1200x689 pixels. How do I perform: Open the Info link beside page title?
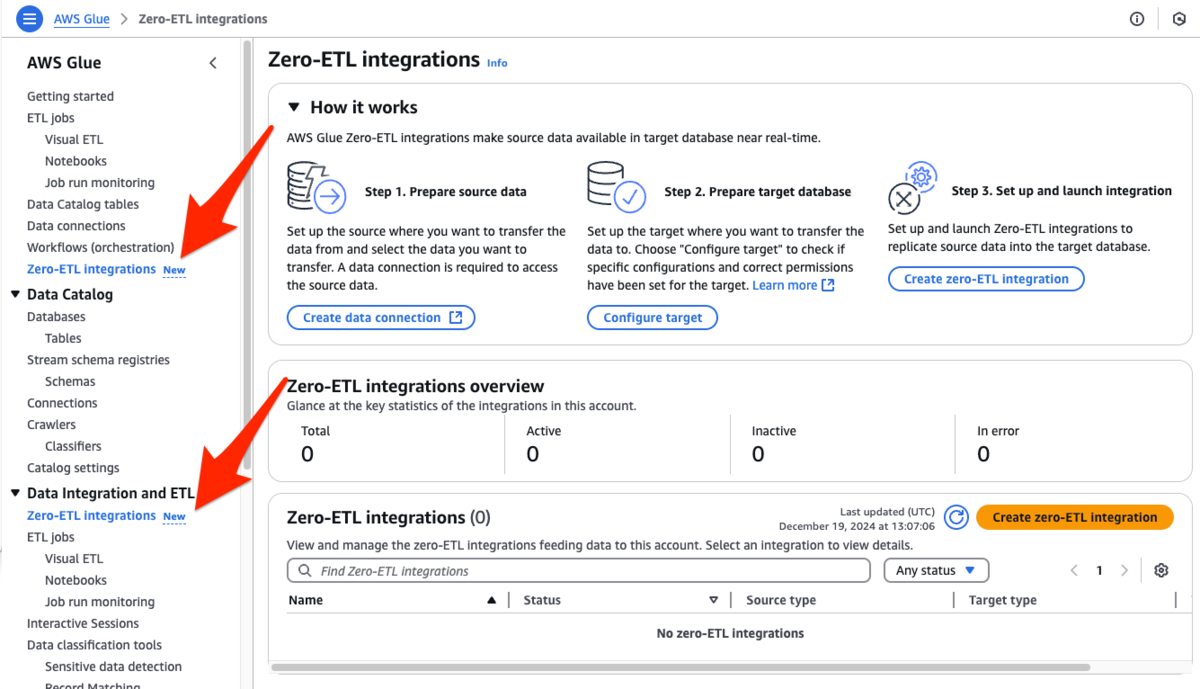coord(497,63)
